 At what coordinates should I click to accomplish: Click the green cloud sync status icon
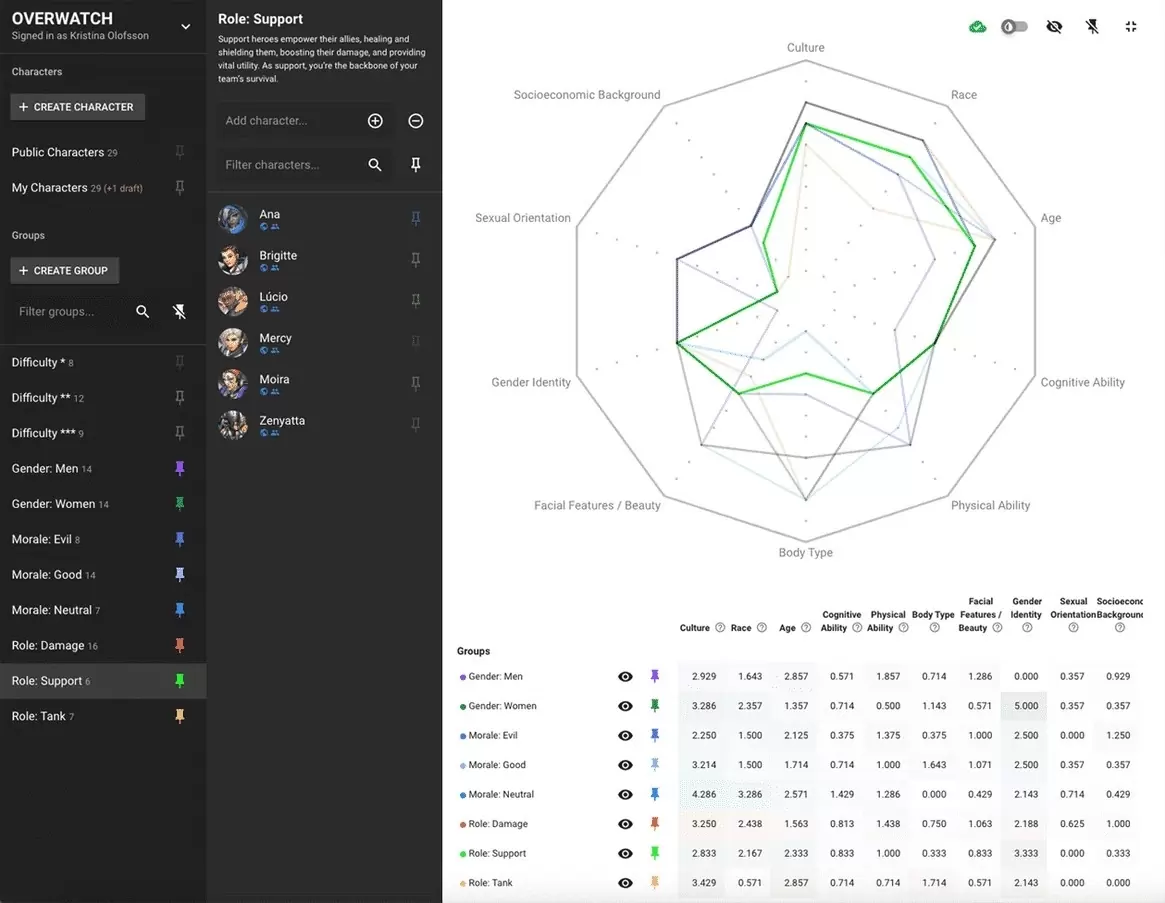click(978, 27)
